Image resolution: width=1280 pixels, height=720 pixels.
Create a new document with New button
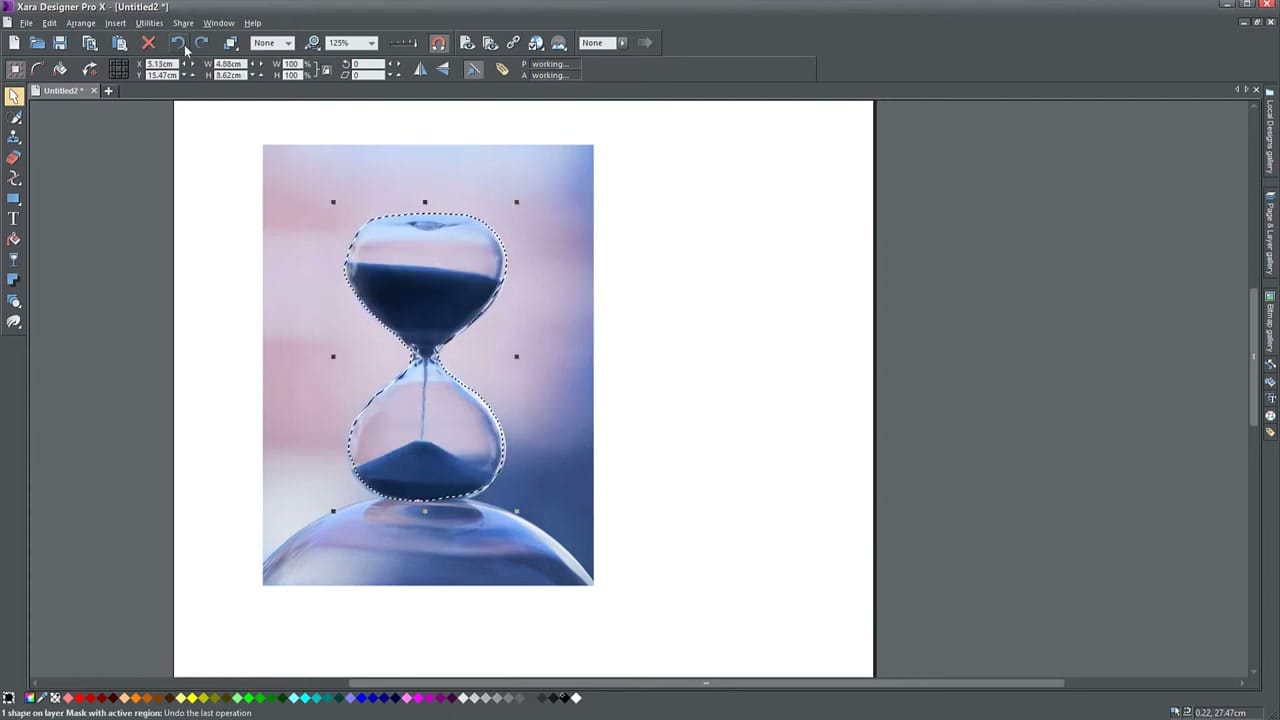pos(14,42)
